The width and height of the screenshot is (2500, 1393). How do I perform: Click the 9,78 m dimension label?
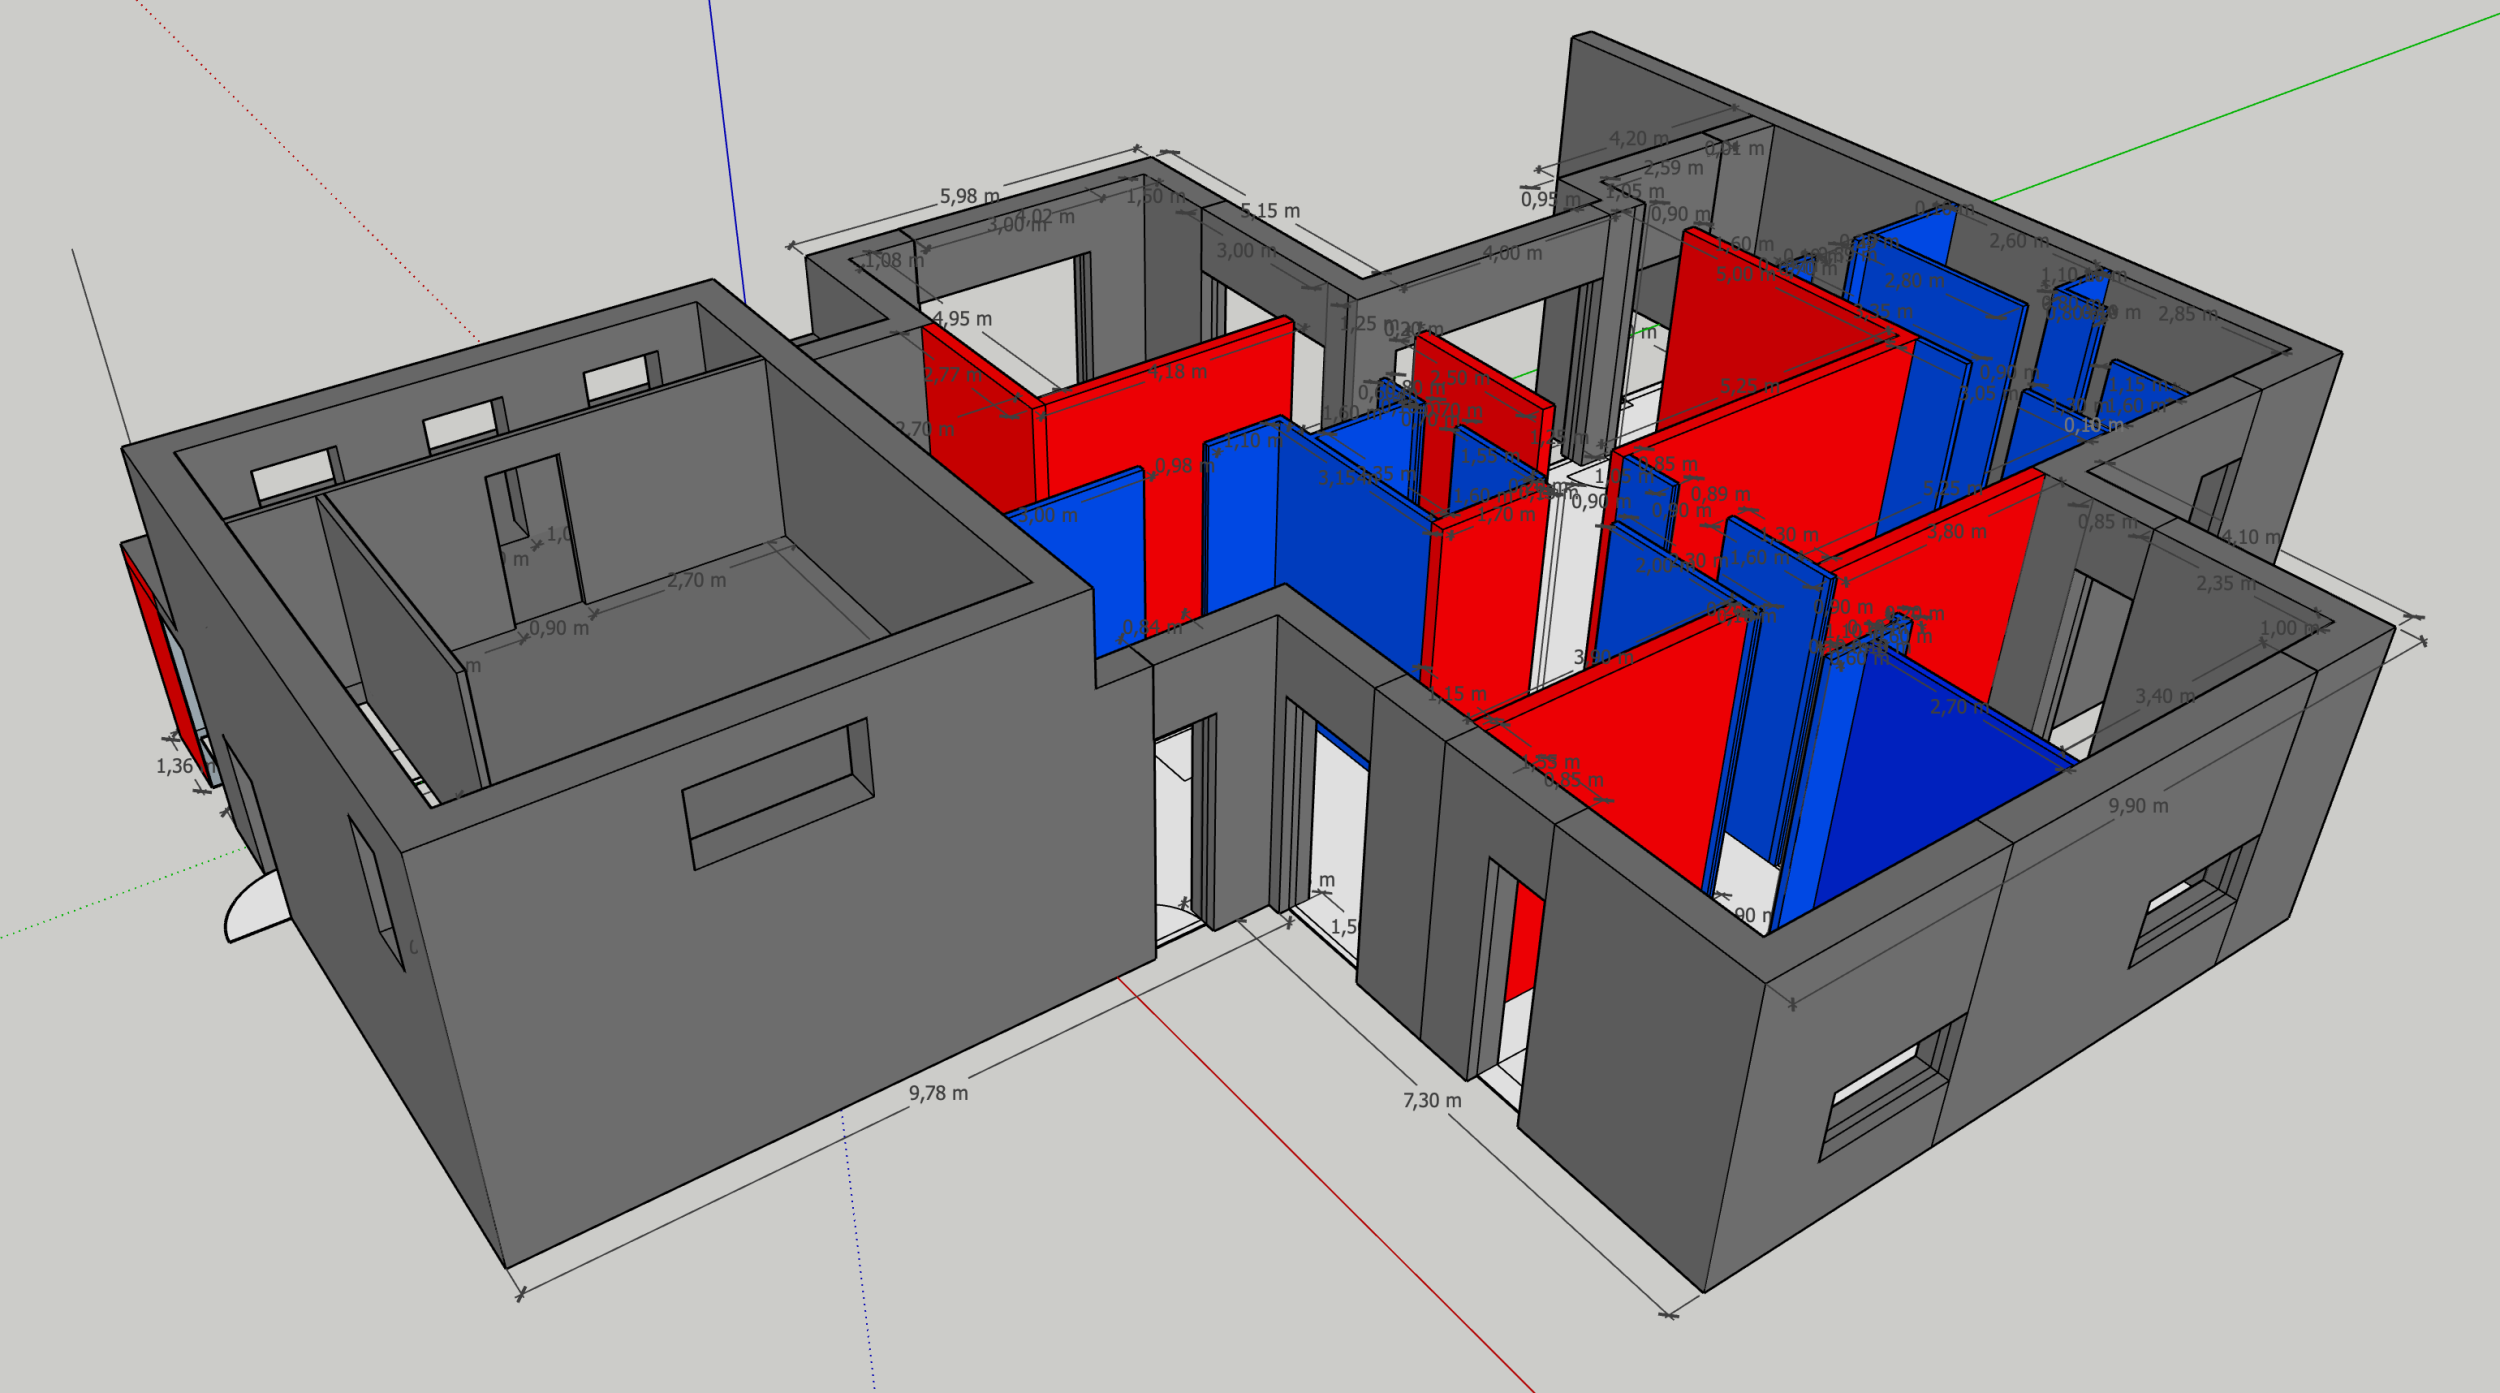point(938,1094)
